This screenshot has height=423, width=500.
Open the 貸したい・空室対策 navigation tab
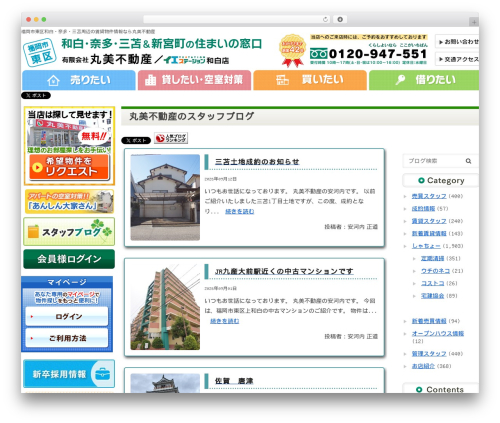point(194,80)
